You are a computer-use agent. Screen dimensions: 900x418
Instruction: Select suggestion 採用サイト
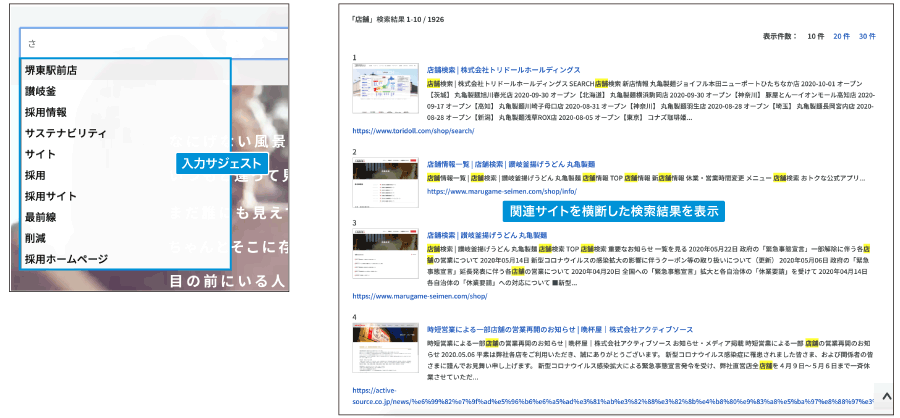pyautogui.click(x=125, y=196)
